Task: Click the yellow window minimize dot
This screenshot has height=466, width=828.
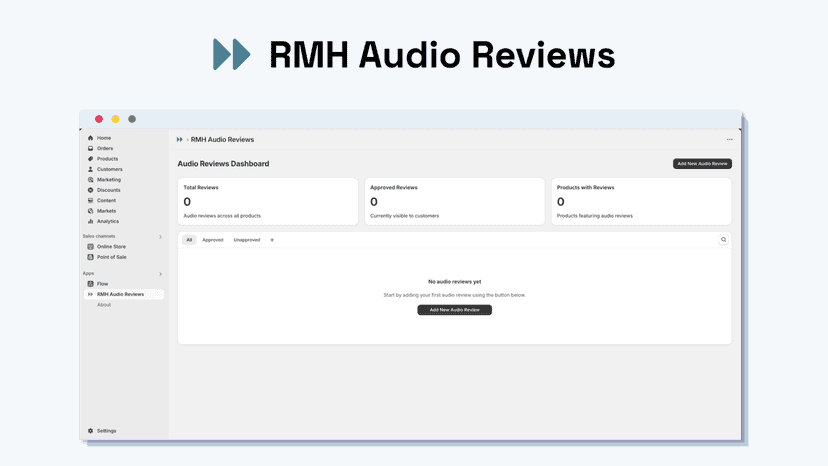Action: [115, 119]
